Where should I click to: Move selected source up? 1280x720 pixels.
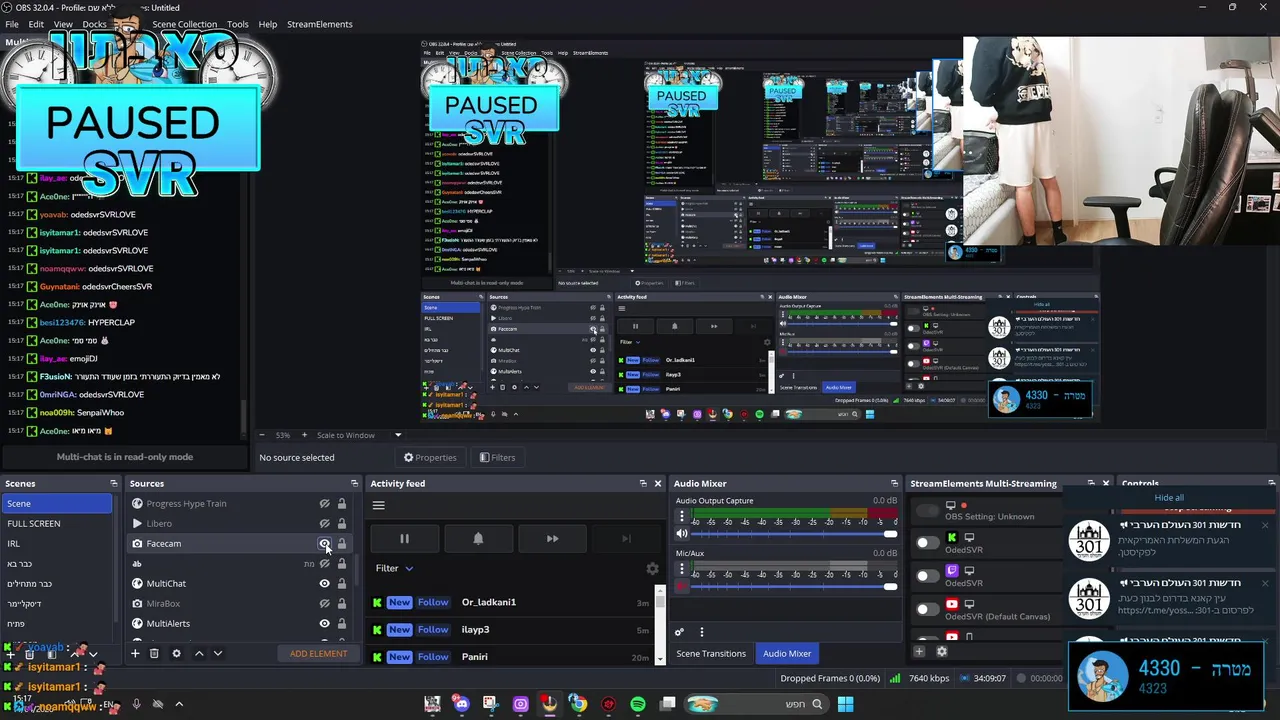tap(199, 653)
